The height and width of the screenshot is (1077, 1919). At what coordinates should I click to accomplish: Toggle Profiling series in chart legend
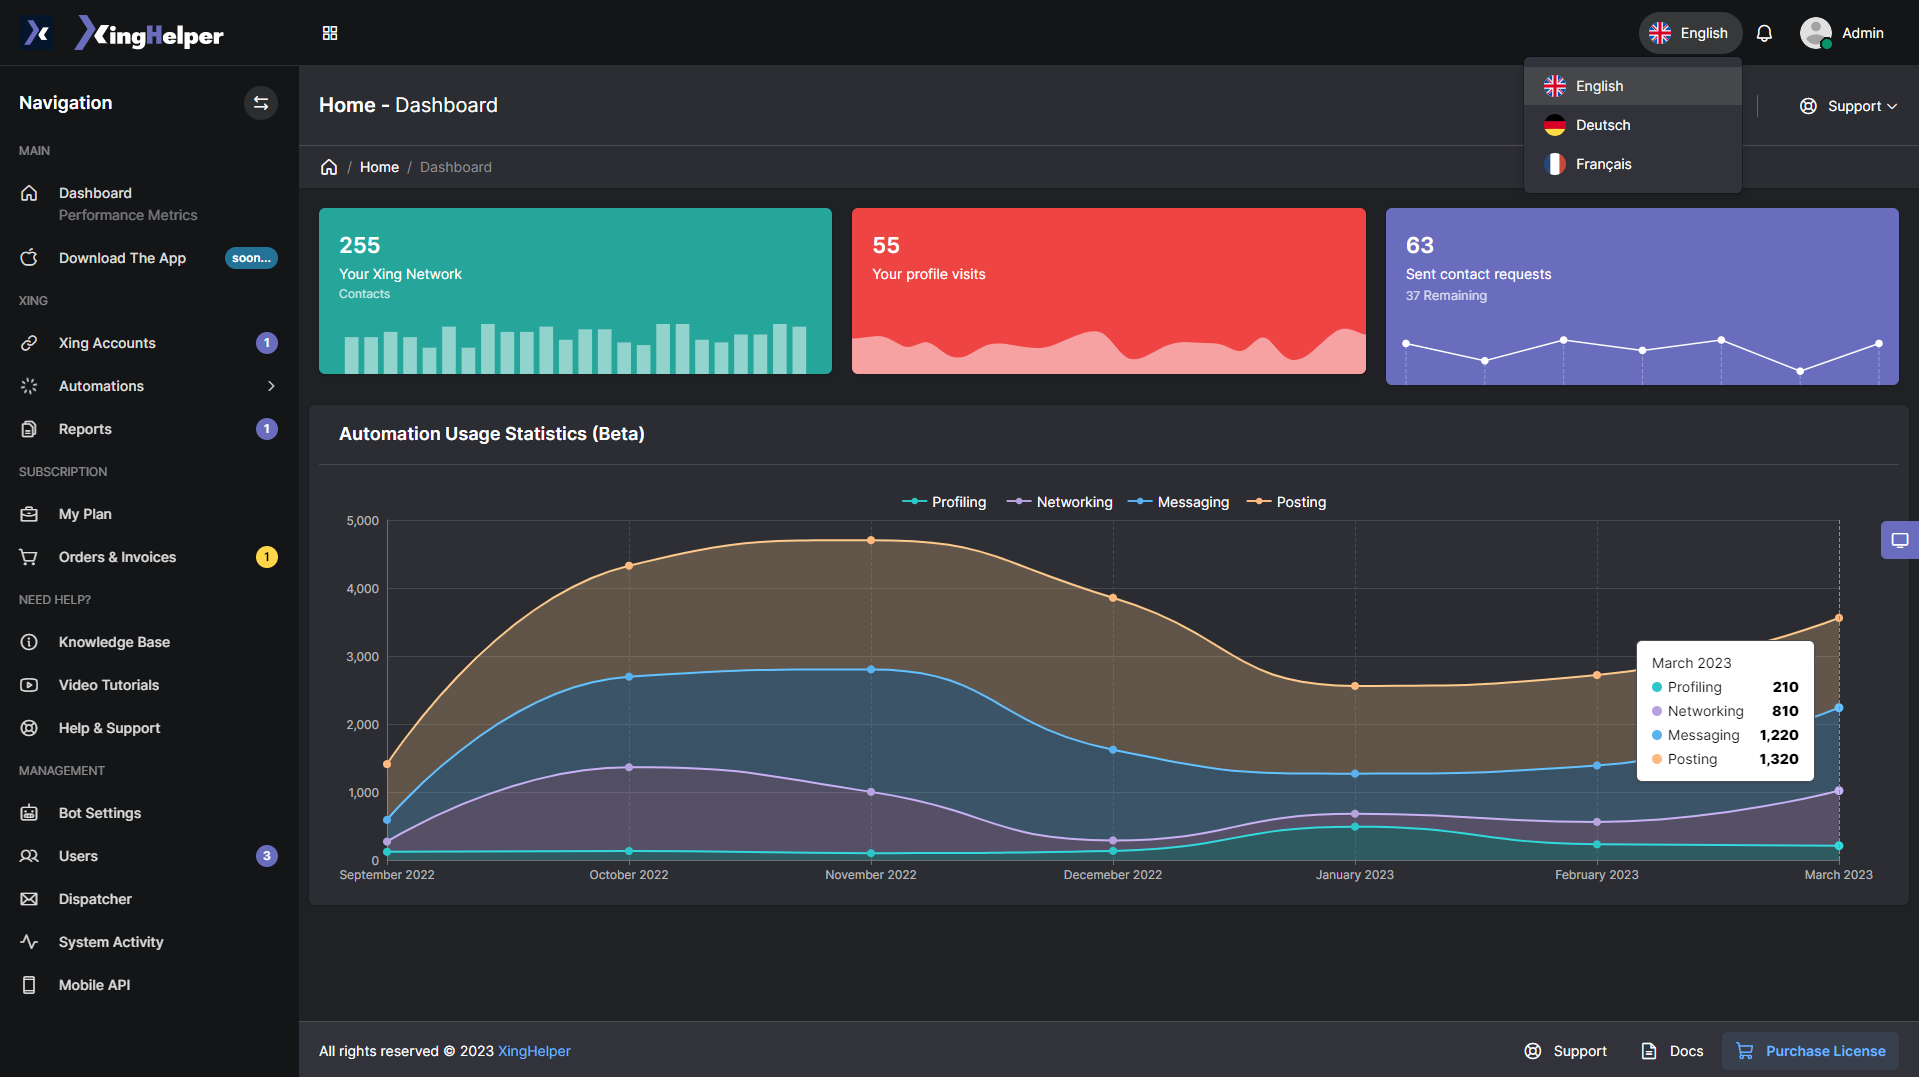tap(944, 502)
